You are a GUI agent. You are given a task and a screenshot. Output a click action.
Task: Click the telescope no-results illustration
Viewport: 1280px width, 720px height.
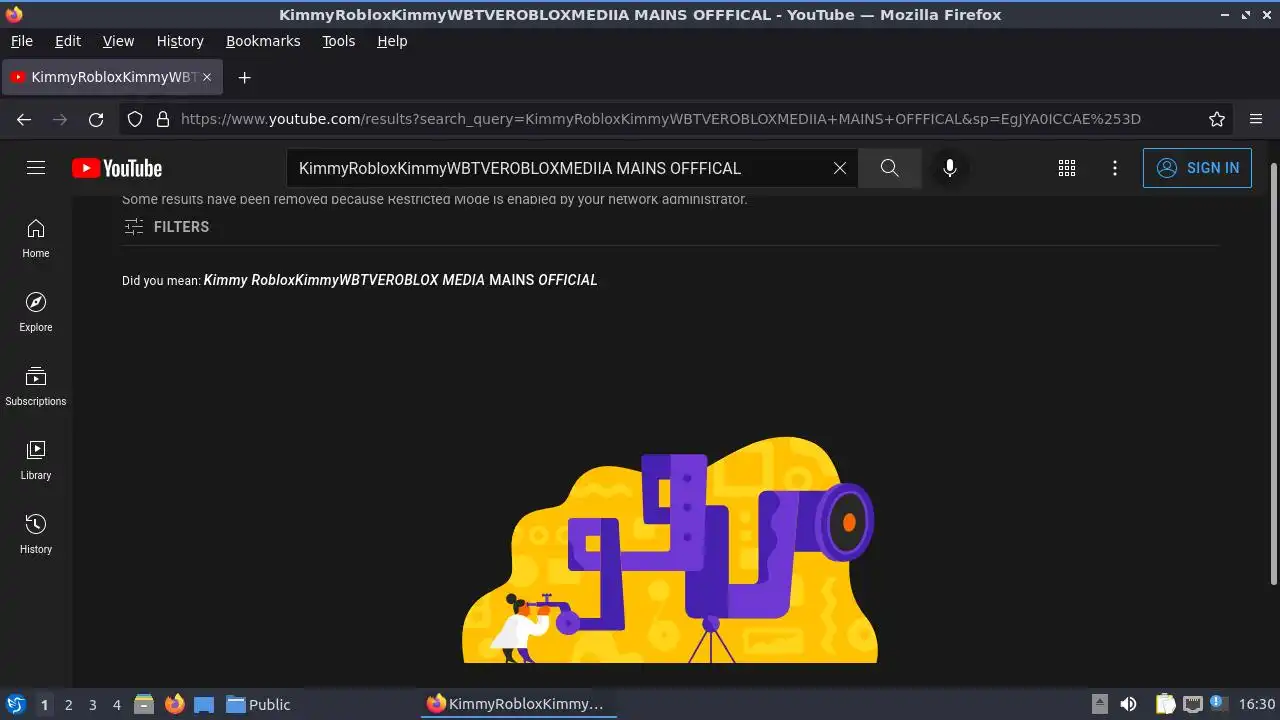670,550
